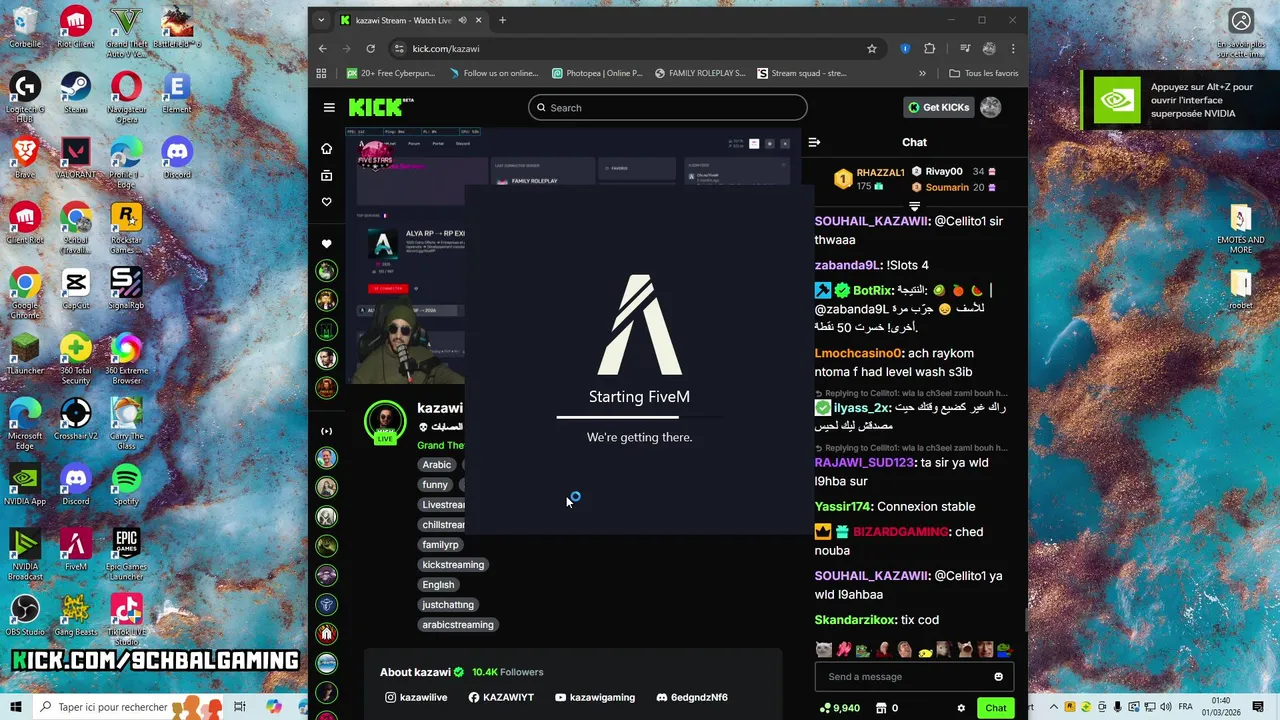Expand recommended channels sidebar toggle
The image size is (1280, 720).
(x=326, y=431)
